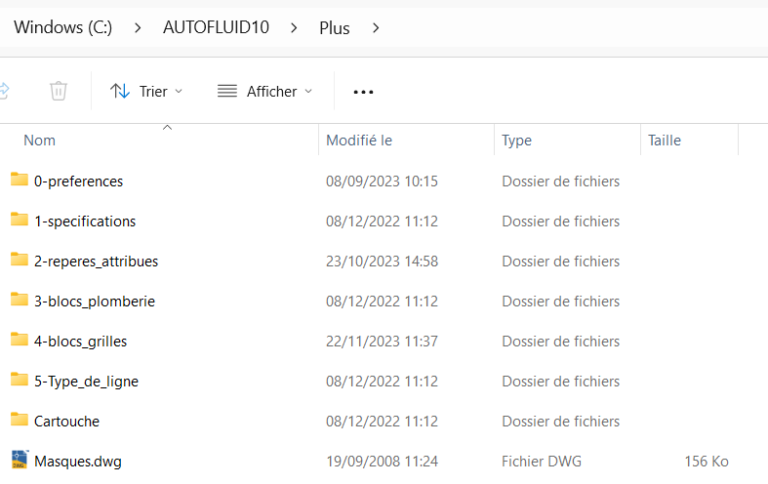Open the three-dots more options menu
Image resolution: width=768 pixels, height=484 pixels.
pyautogui.click(x=363, y=92)
